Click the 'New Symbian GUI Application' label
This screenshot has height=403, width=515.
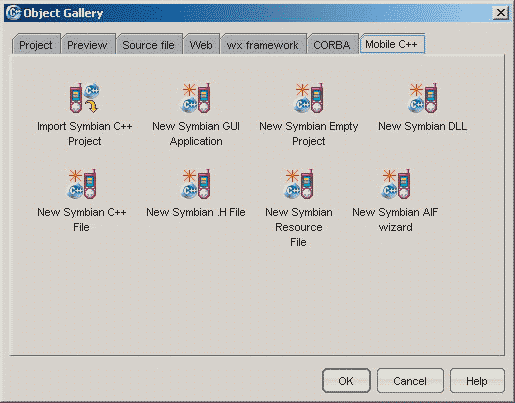tap(196, 134)
